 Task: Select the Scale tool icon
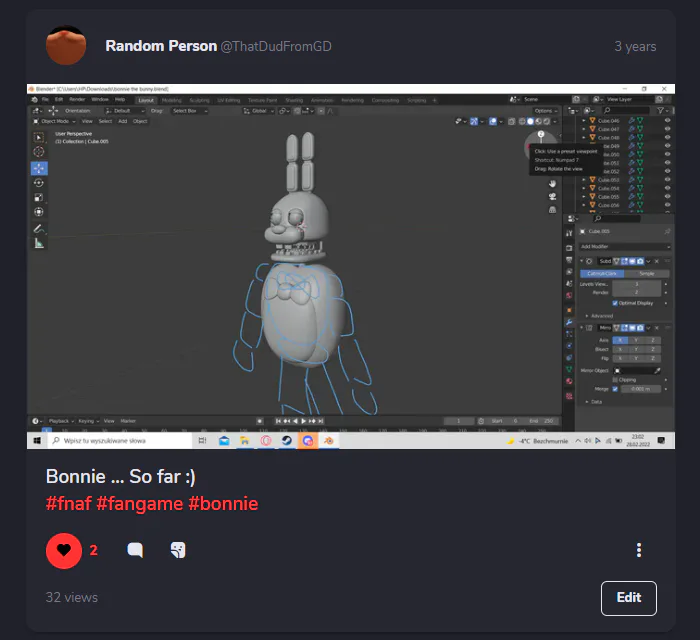pos(39,197)
